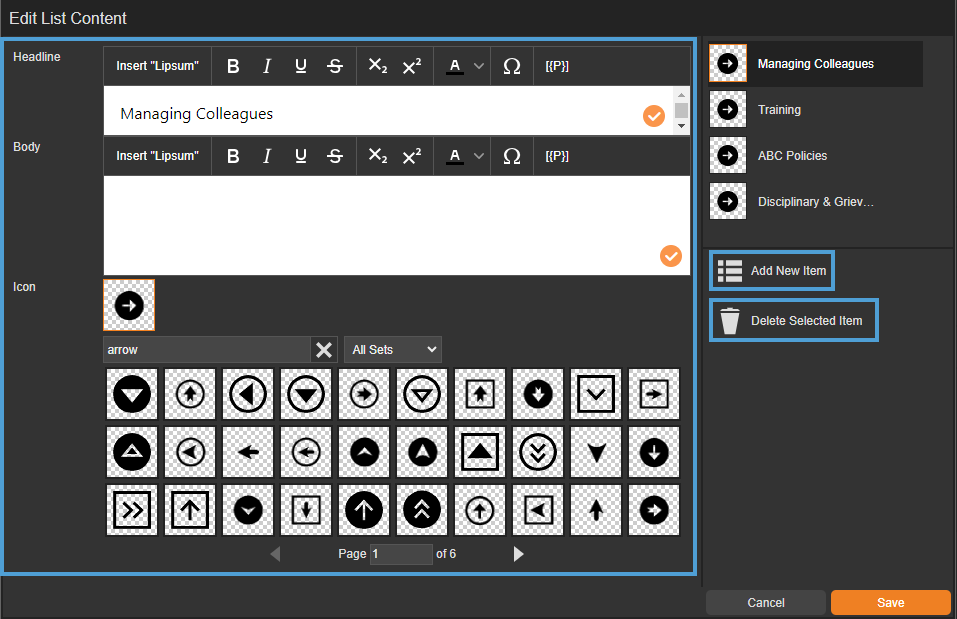Apply Superscript in the Body toolbar
Viewport: 957px width, 619px height.
click(x=411, y=156)
